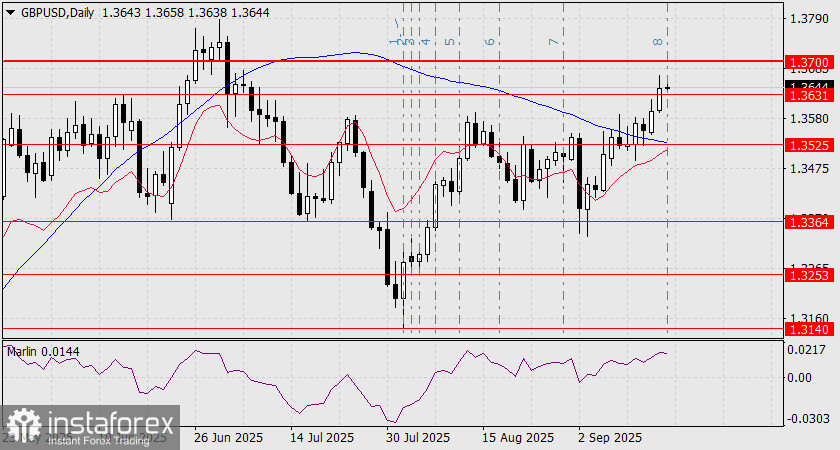Click the 0.00 oscillator scale value
Image resolution: width=840 pixels, height=450 pixels.
tap(801, 378)
